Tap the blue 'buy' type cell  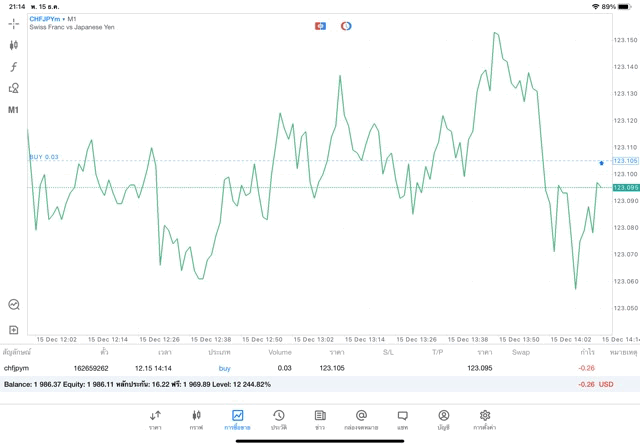pyautogui.click(x=224, y=368)
